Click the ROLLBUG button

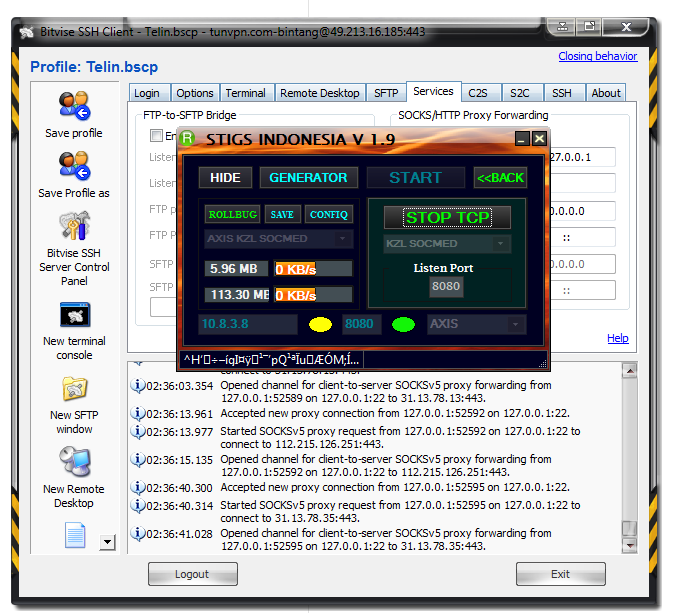tap(233, 214)
